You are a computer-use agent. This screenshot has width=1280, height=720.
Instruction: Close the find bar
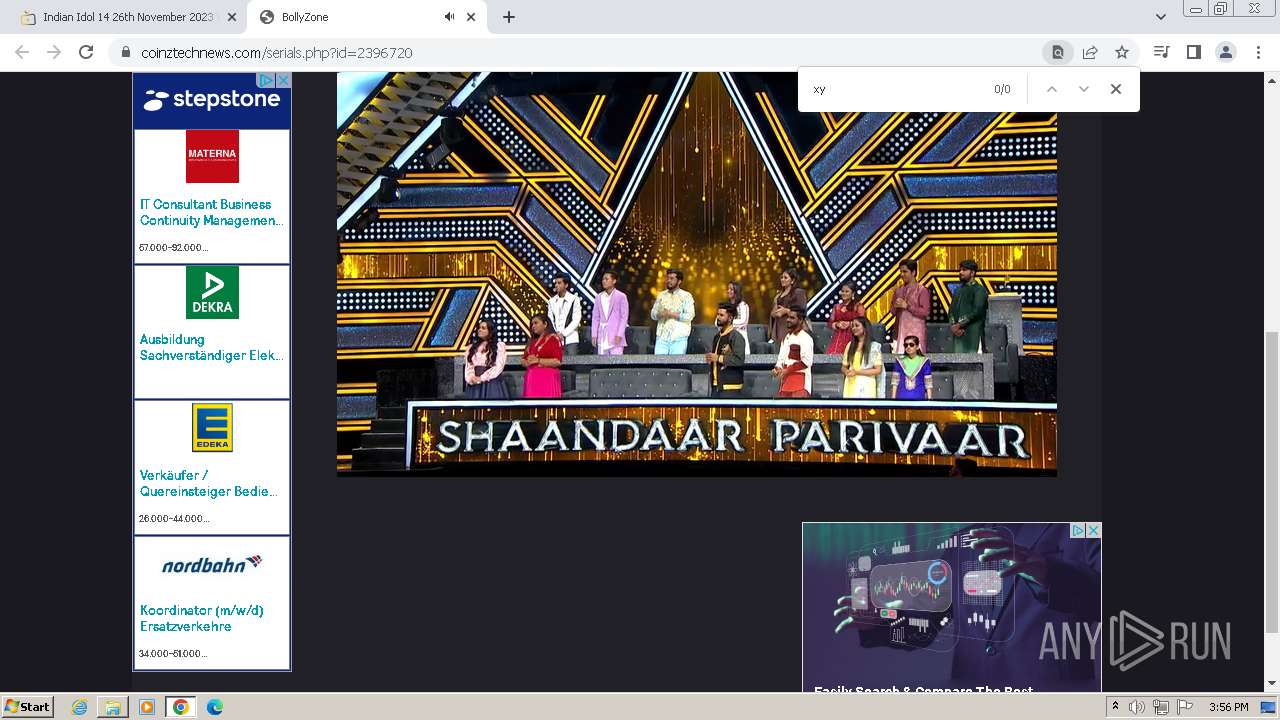(x=1116, y=89)
